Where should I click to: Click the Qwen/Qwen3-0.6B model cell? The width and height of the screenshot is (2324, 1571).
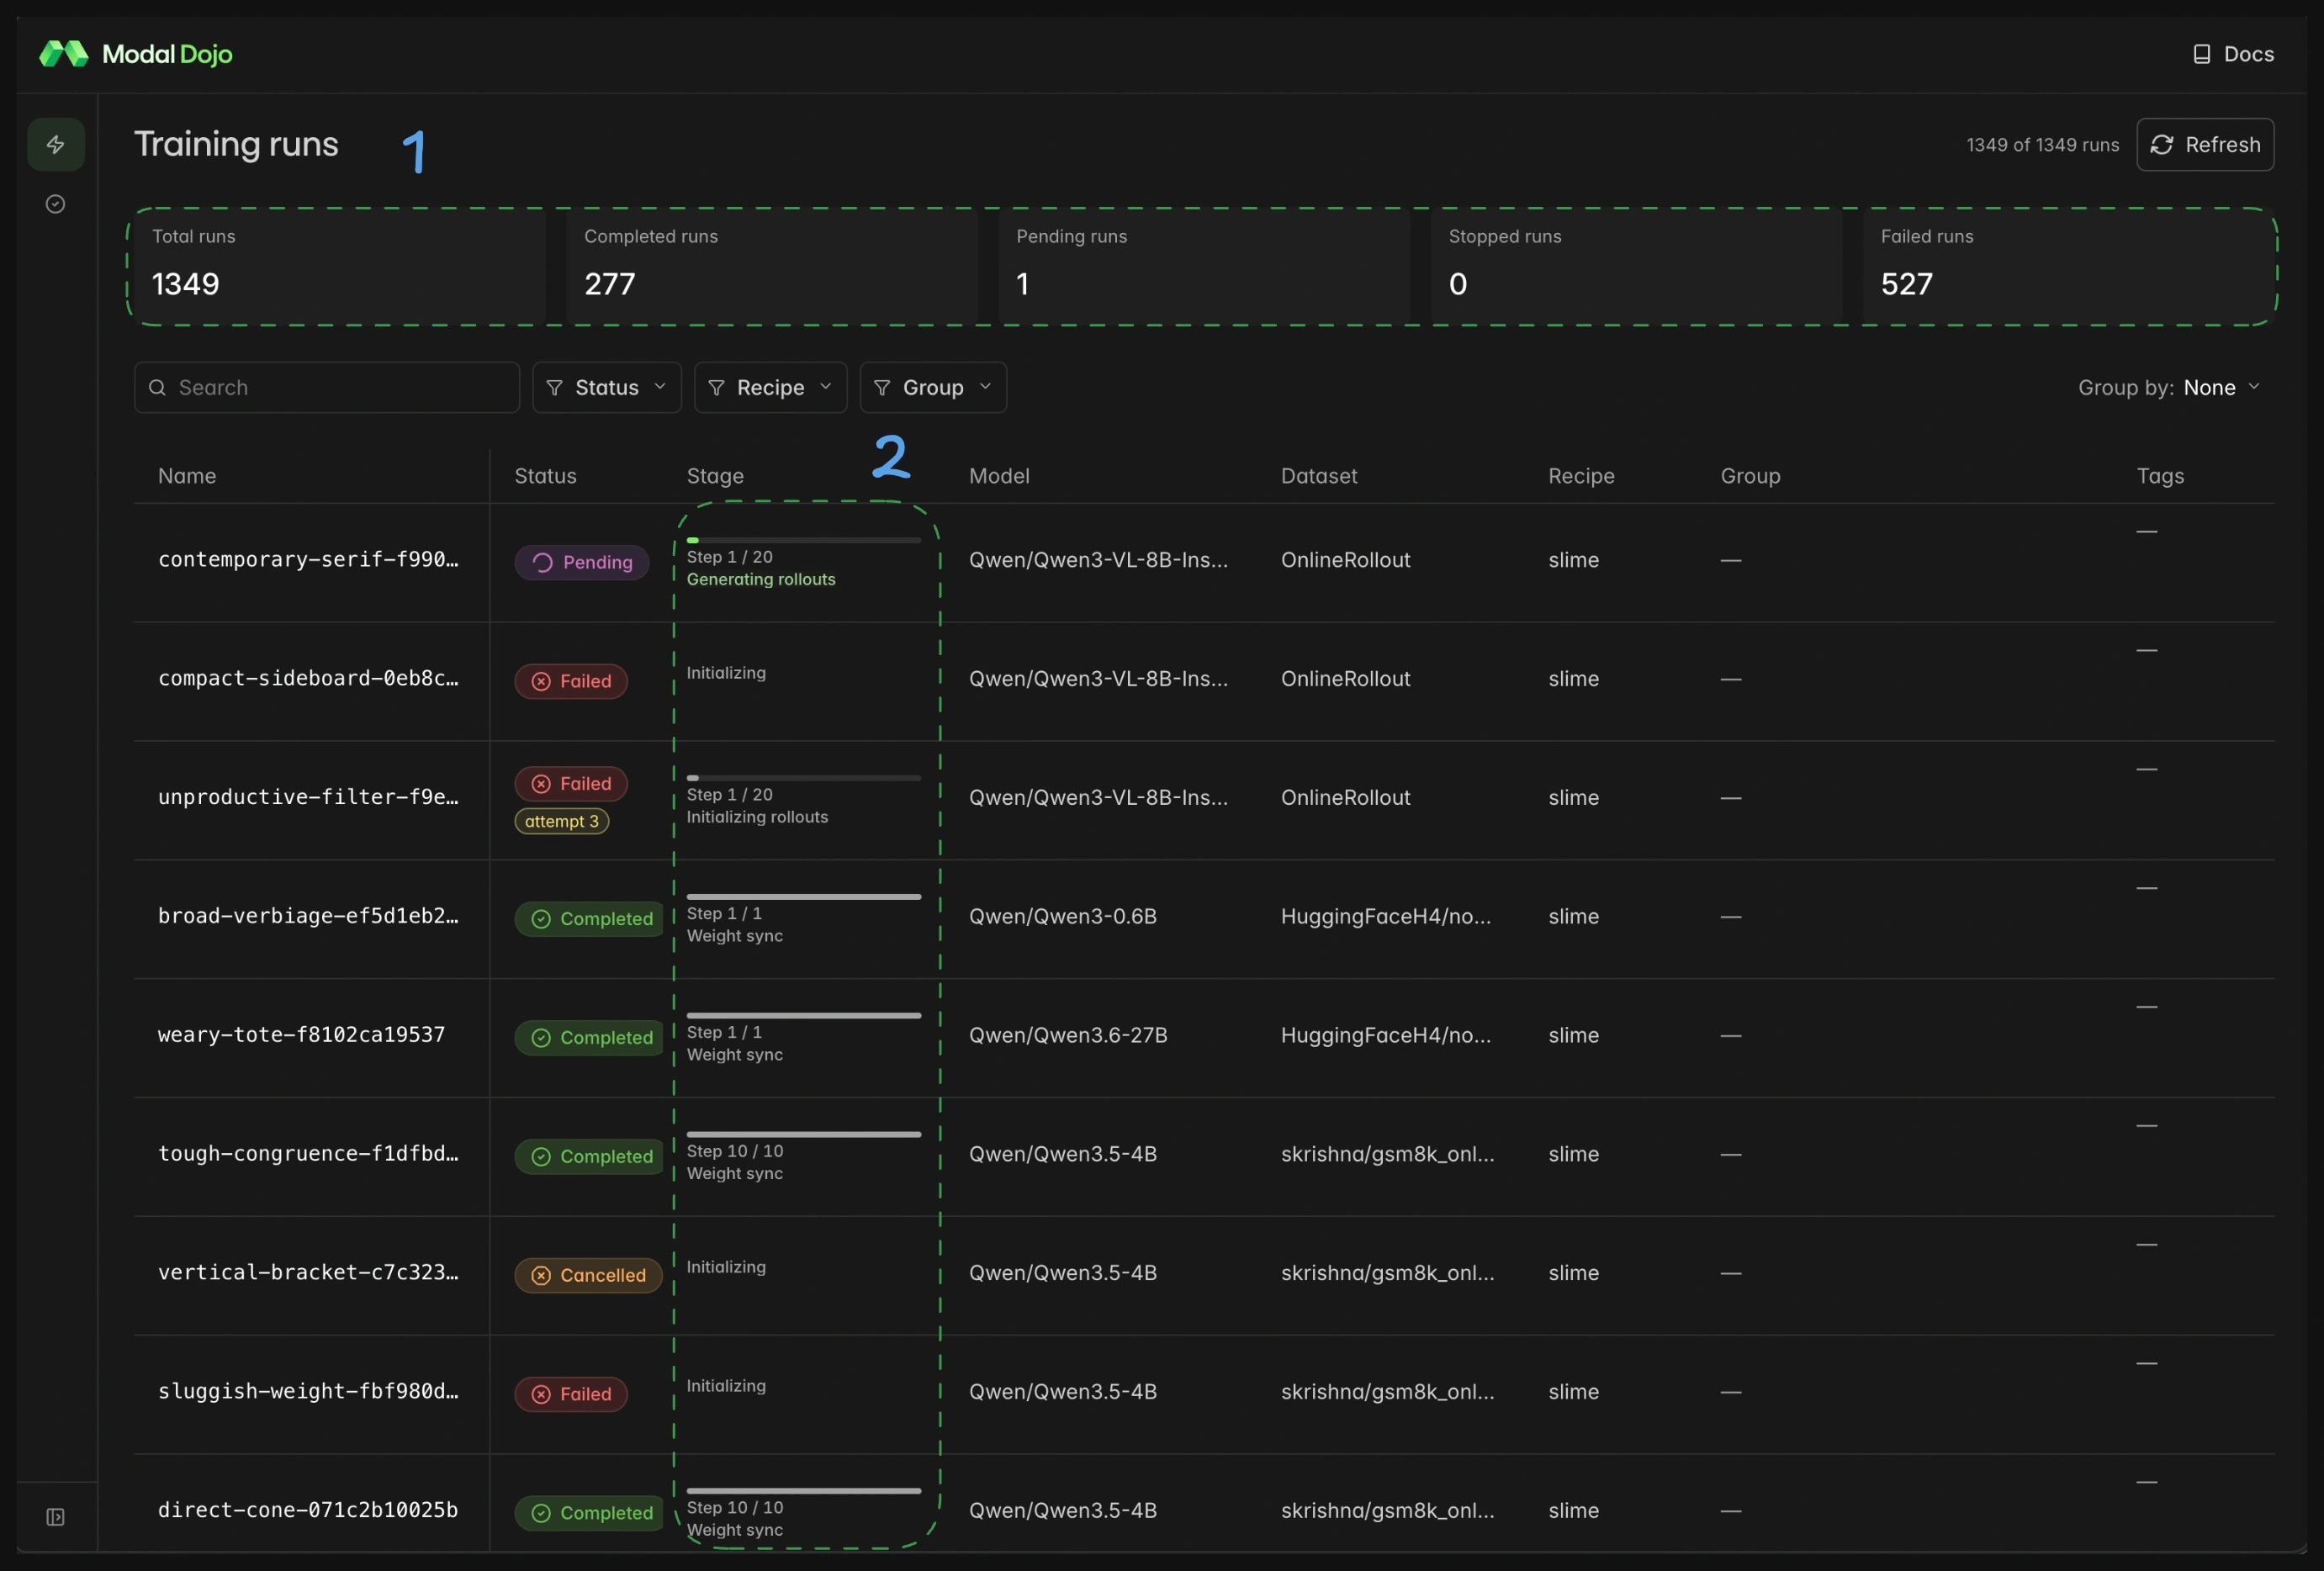point(1063,917)
